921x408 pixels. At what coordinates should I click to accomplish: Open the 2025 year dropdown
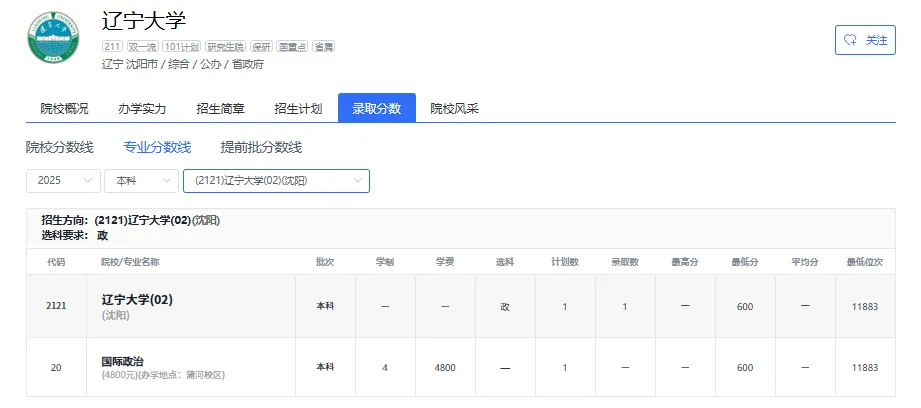coord(63,181)
